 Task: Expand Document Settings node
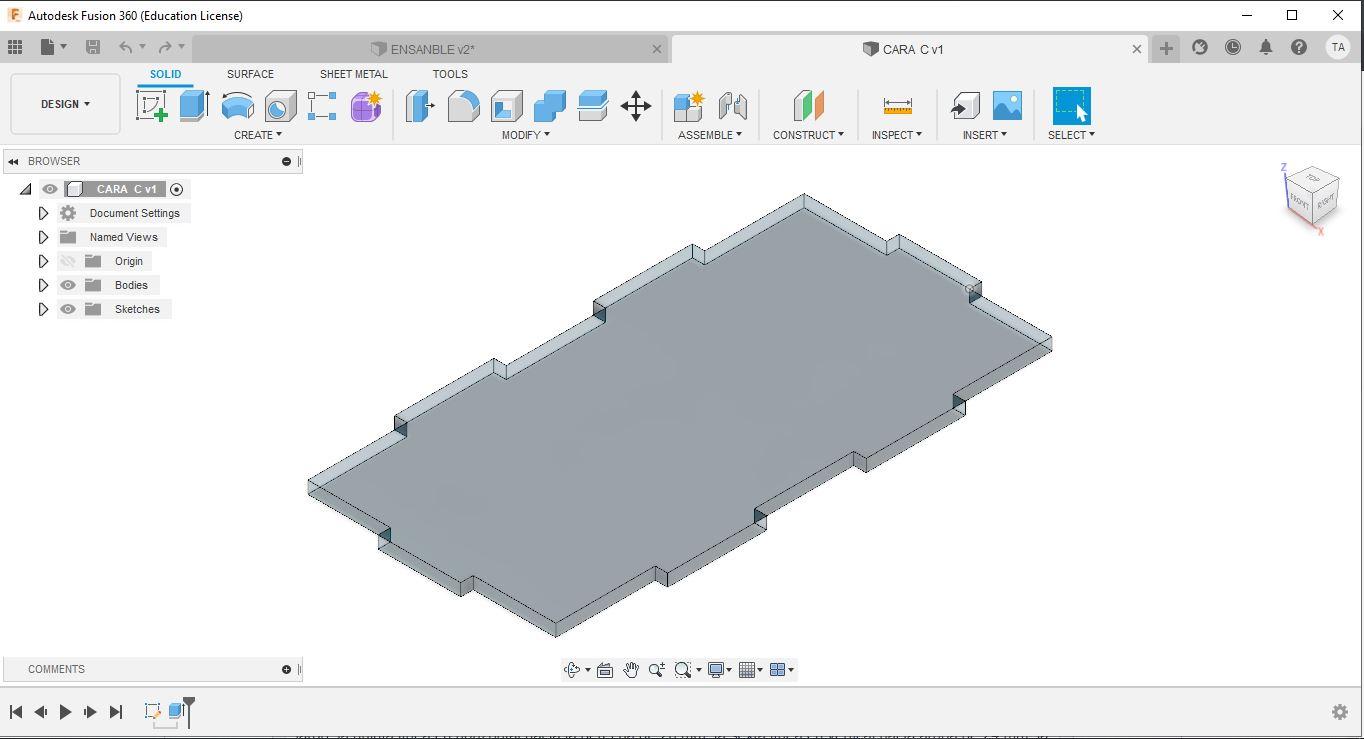click(43, 213)
